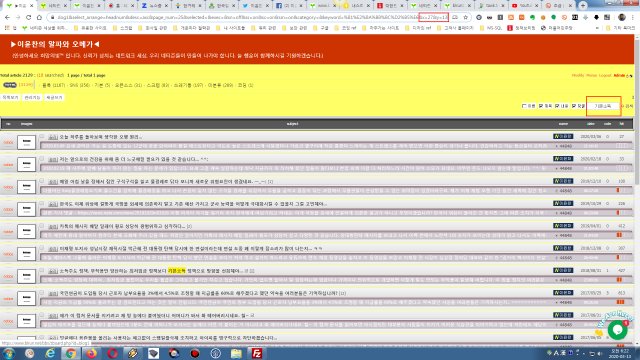Open FileZilla from the taskbar

click(257, 353)
